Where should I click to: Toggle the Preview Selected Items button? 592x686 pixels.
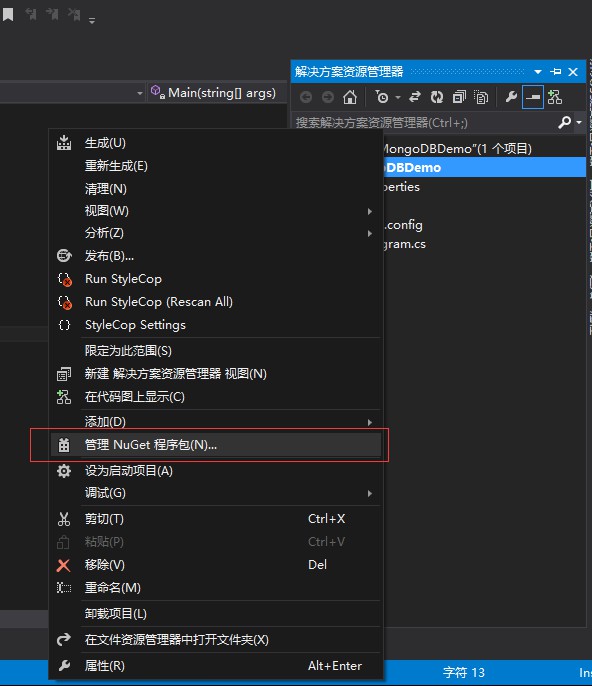[532, 97]
